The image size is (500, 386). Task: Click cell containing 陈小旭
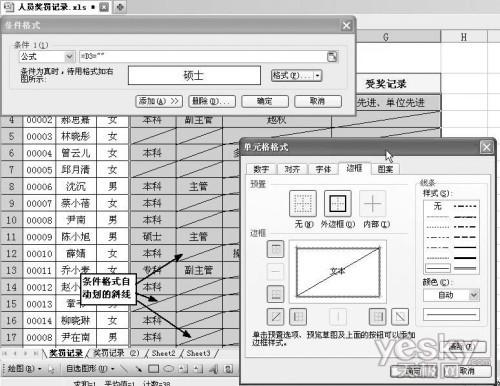[76, 237]
